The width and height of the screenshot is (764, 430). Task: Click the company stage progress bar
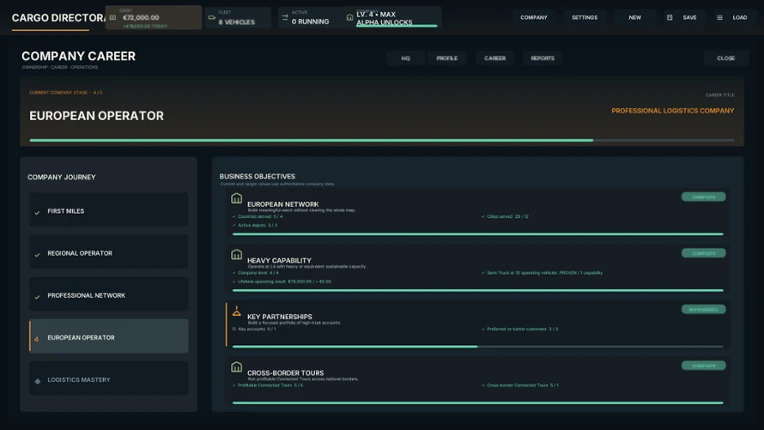382,140
